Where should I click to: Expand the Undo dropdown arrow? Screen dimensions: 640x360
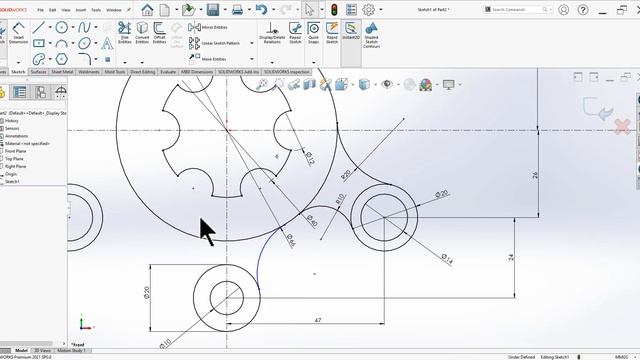pyautogui.click(x=273, y=9)
